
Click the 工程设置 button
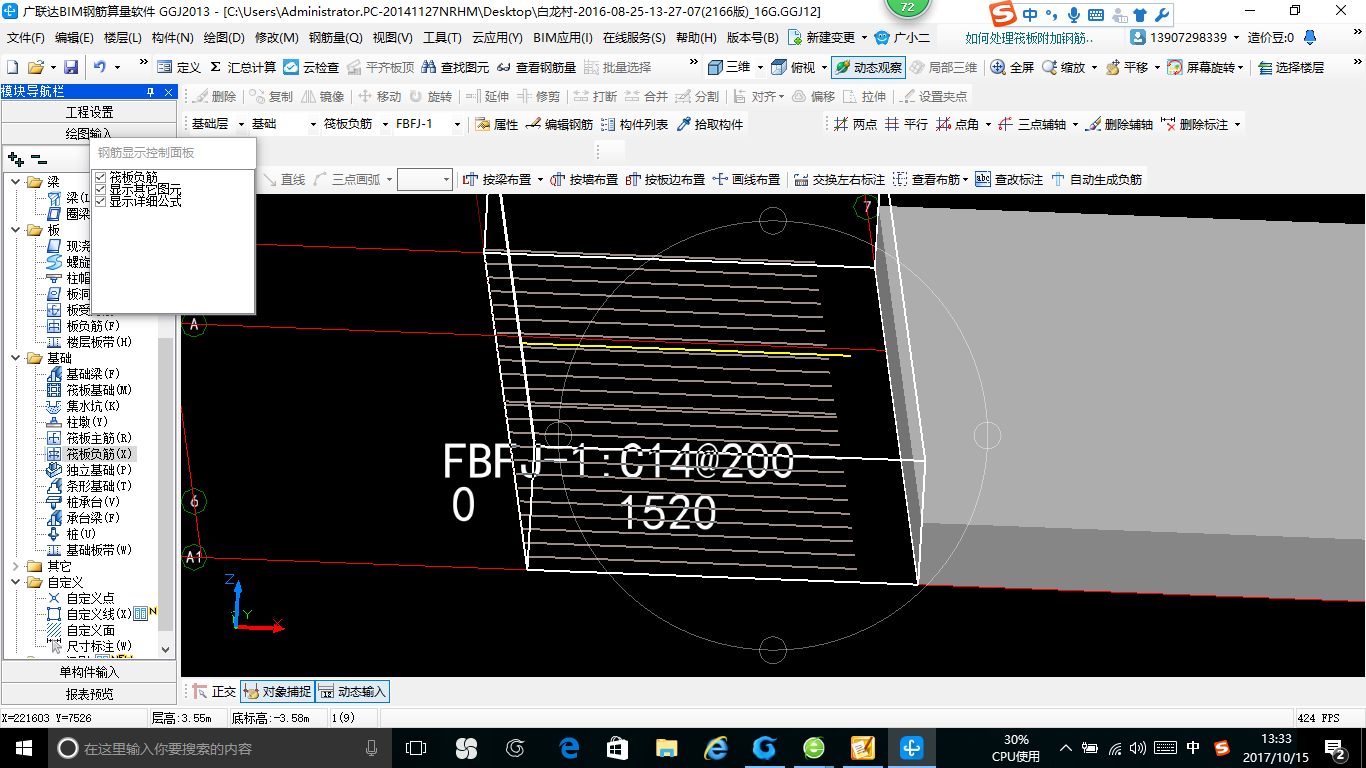(x=89, y=112)
